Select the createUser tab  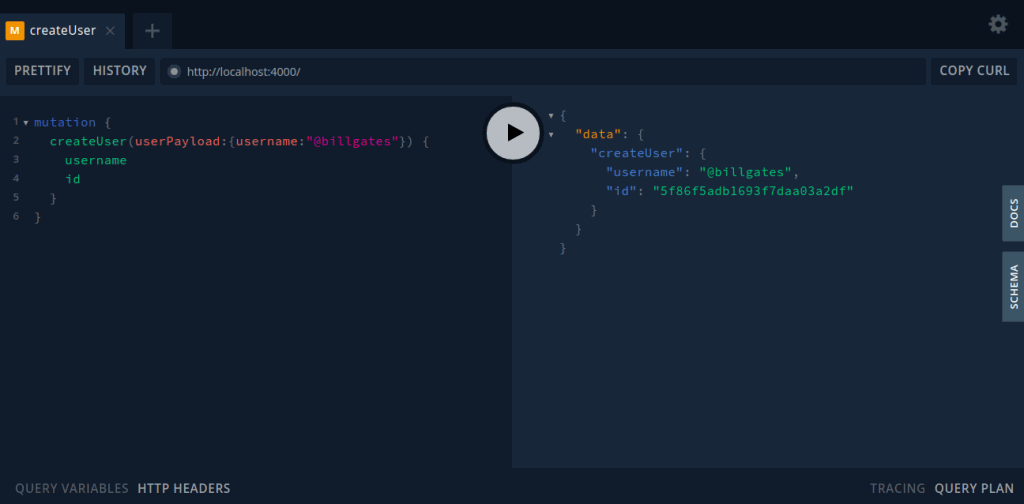pos(62,31)
